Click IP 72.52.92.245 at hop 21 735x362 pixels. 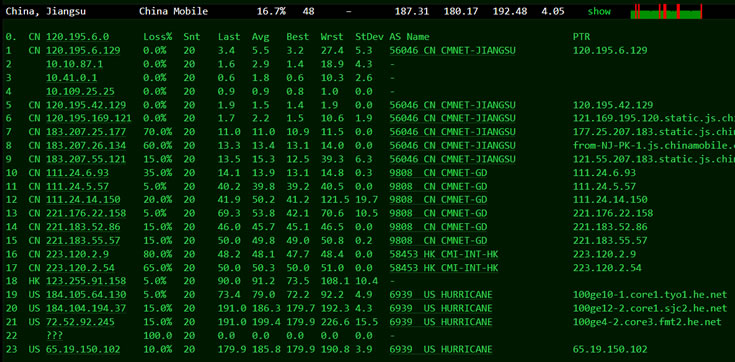click(x=80, y=322)
